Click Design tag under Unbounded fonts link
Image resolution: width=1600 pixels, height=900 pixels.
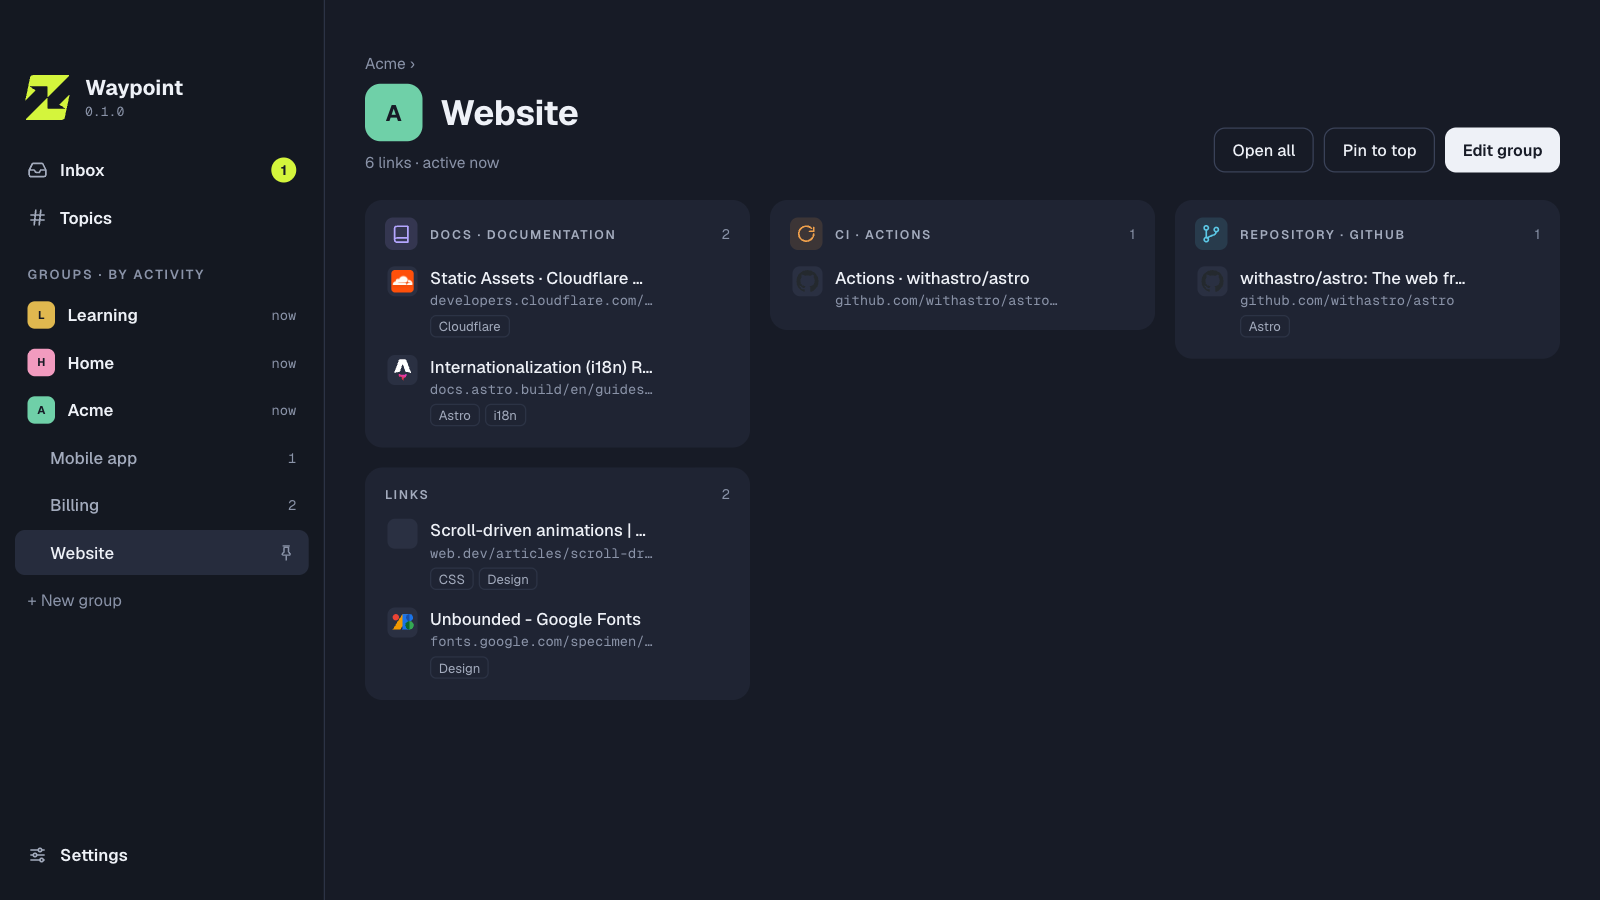tap(459, 669)
